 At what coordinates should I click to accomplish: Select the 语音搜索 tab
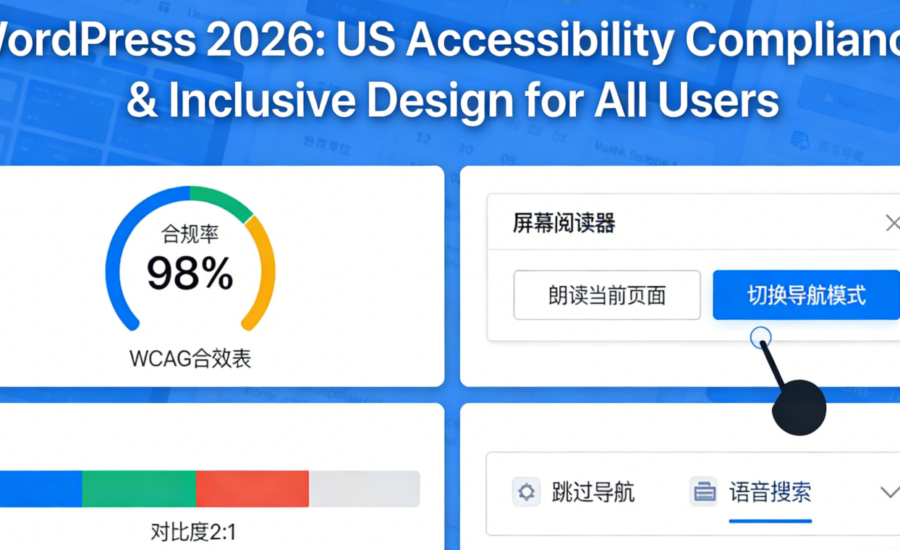coord(769,492)
